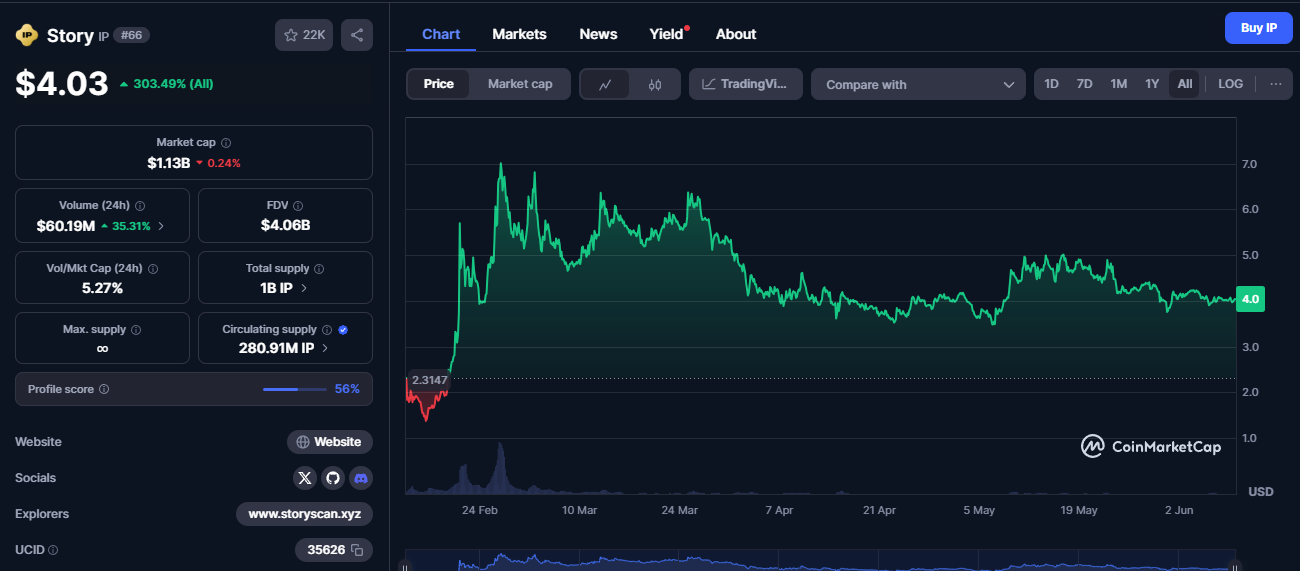Click the UCID info icon

coord(53,550)
